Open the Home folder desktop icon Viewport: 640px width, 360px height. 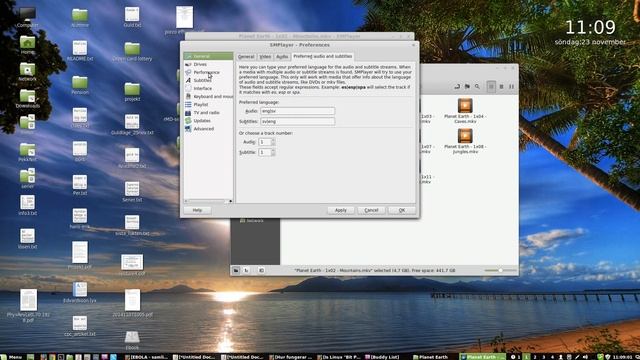pyautogui.click(x=27, y=45)
